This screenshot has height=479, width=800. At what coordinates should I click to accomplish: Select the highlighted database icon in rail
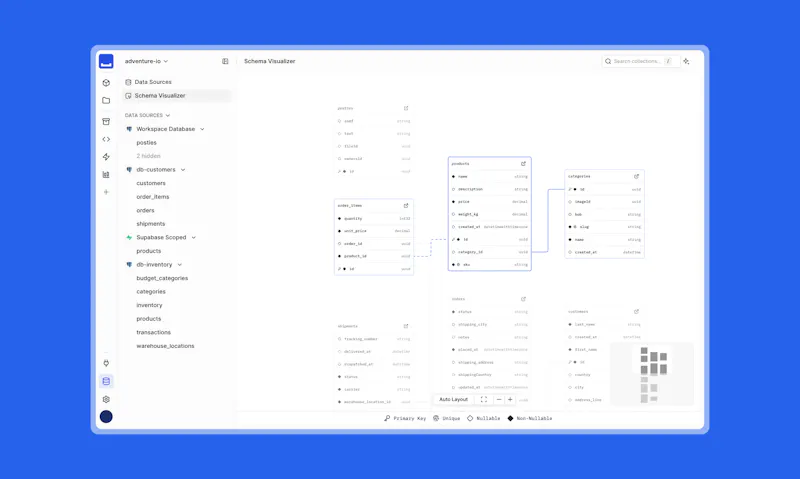coord(106,381)
